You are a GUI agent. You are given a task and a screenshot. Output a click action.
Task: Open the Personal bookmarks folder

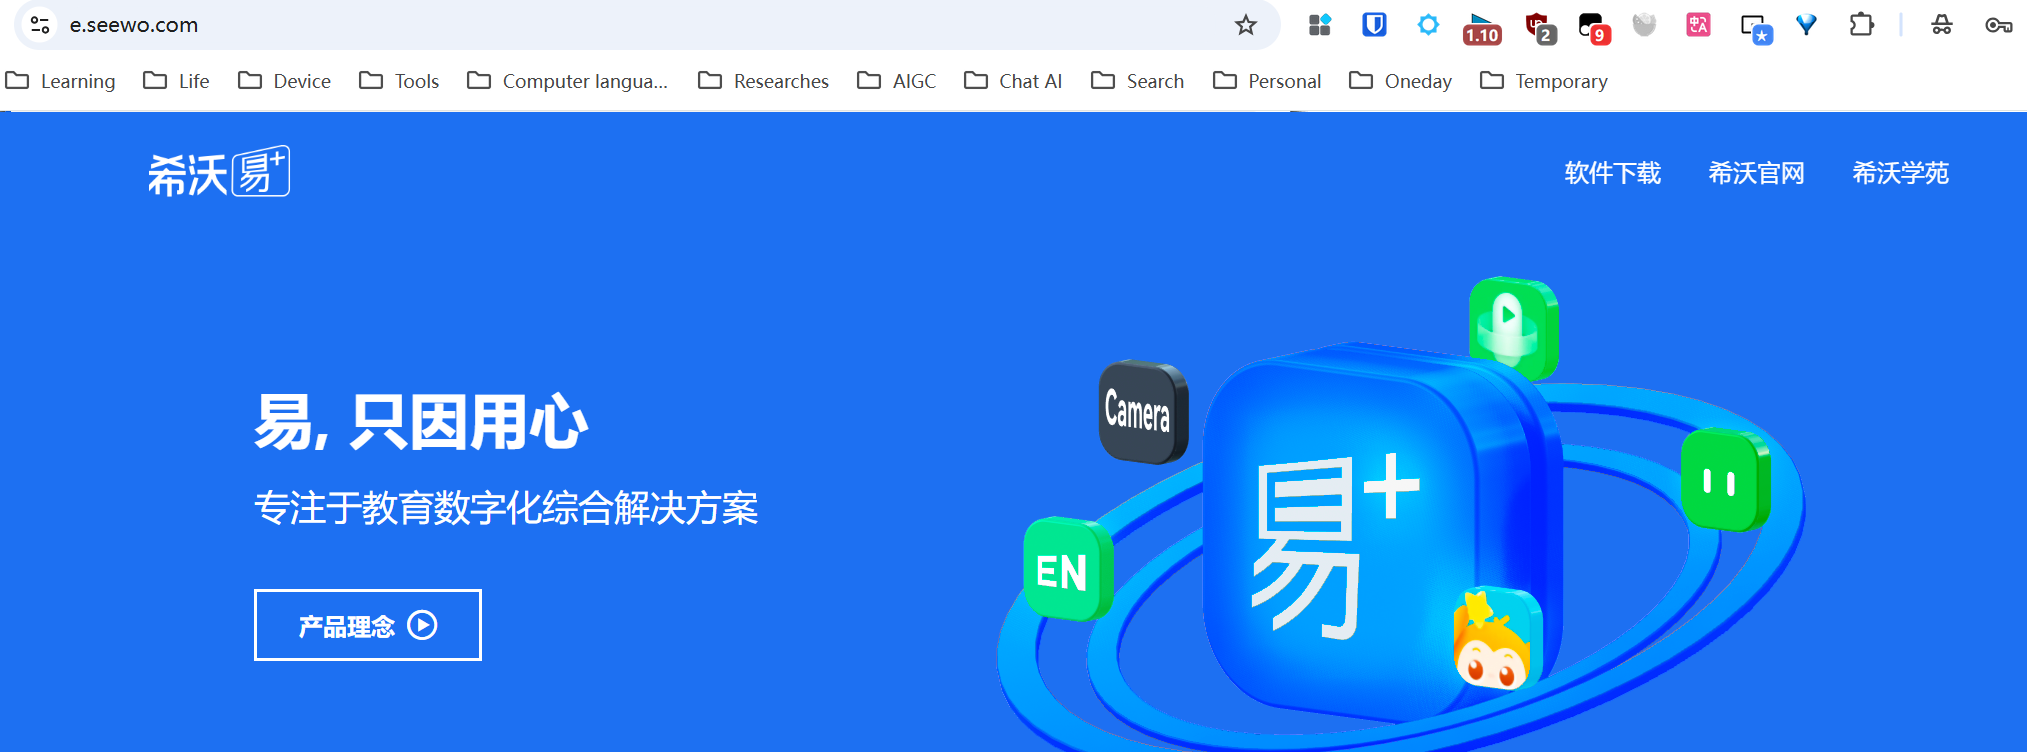(x=1266, y=81)
